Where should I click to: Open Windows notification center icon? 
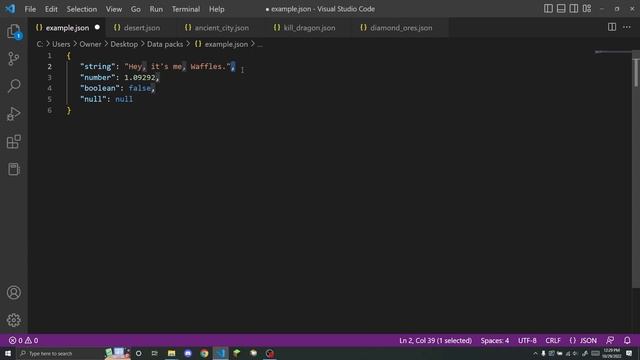click(629, 353)
